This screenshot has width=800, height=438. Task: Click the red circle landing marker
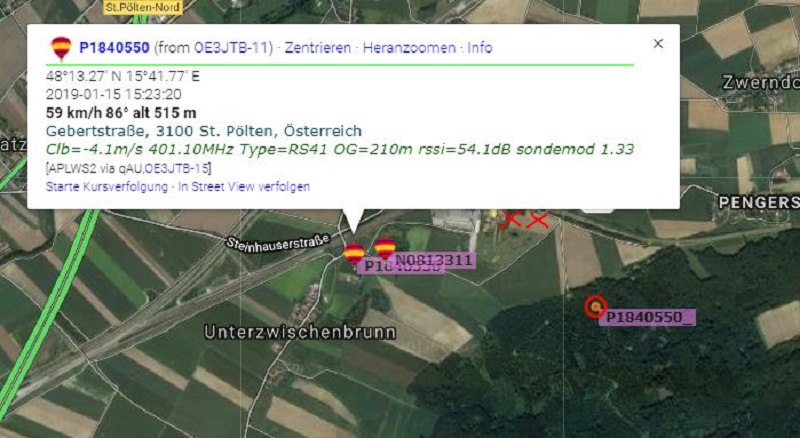coord(595,307)
